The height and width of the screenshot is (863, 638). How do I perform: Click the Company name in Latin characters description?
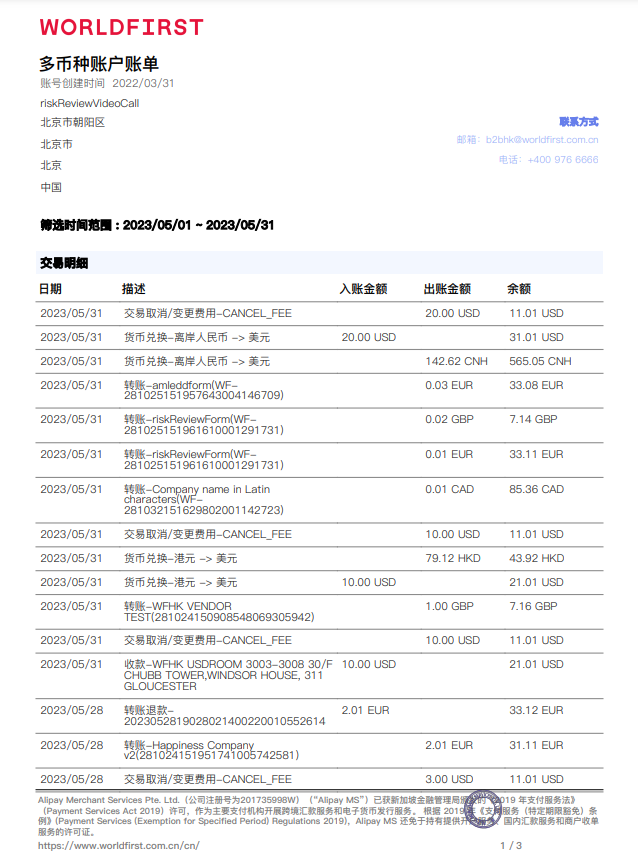(x=204, y=500)
